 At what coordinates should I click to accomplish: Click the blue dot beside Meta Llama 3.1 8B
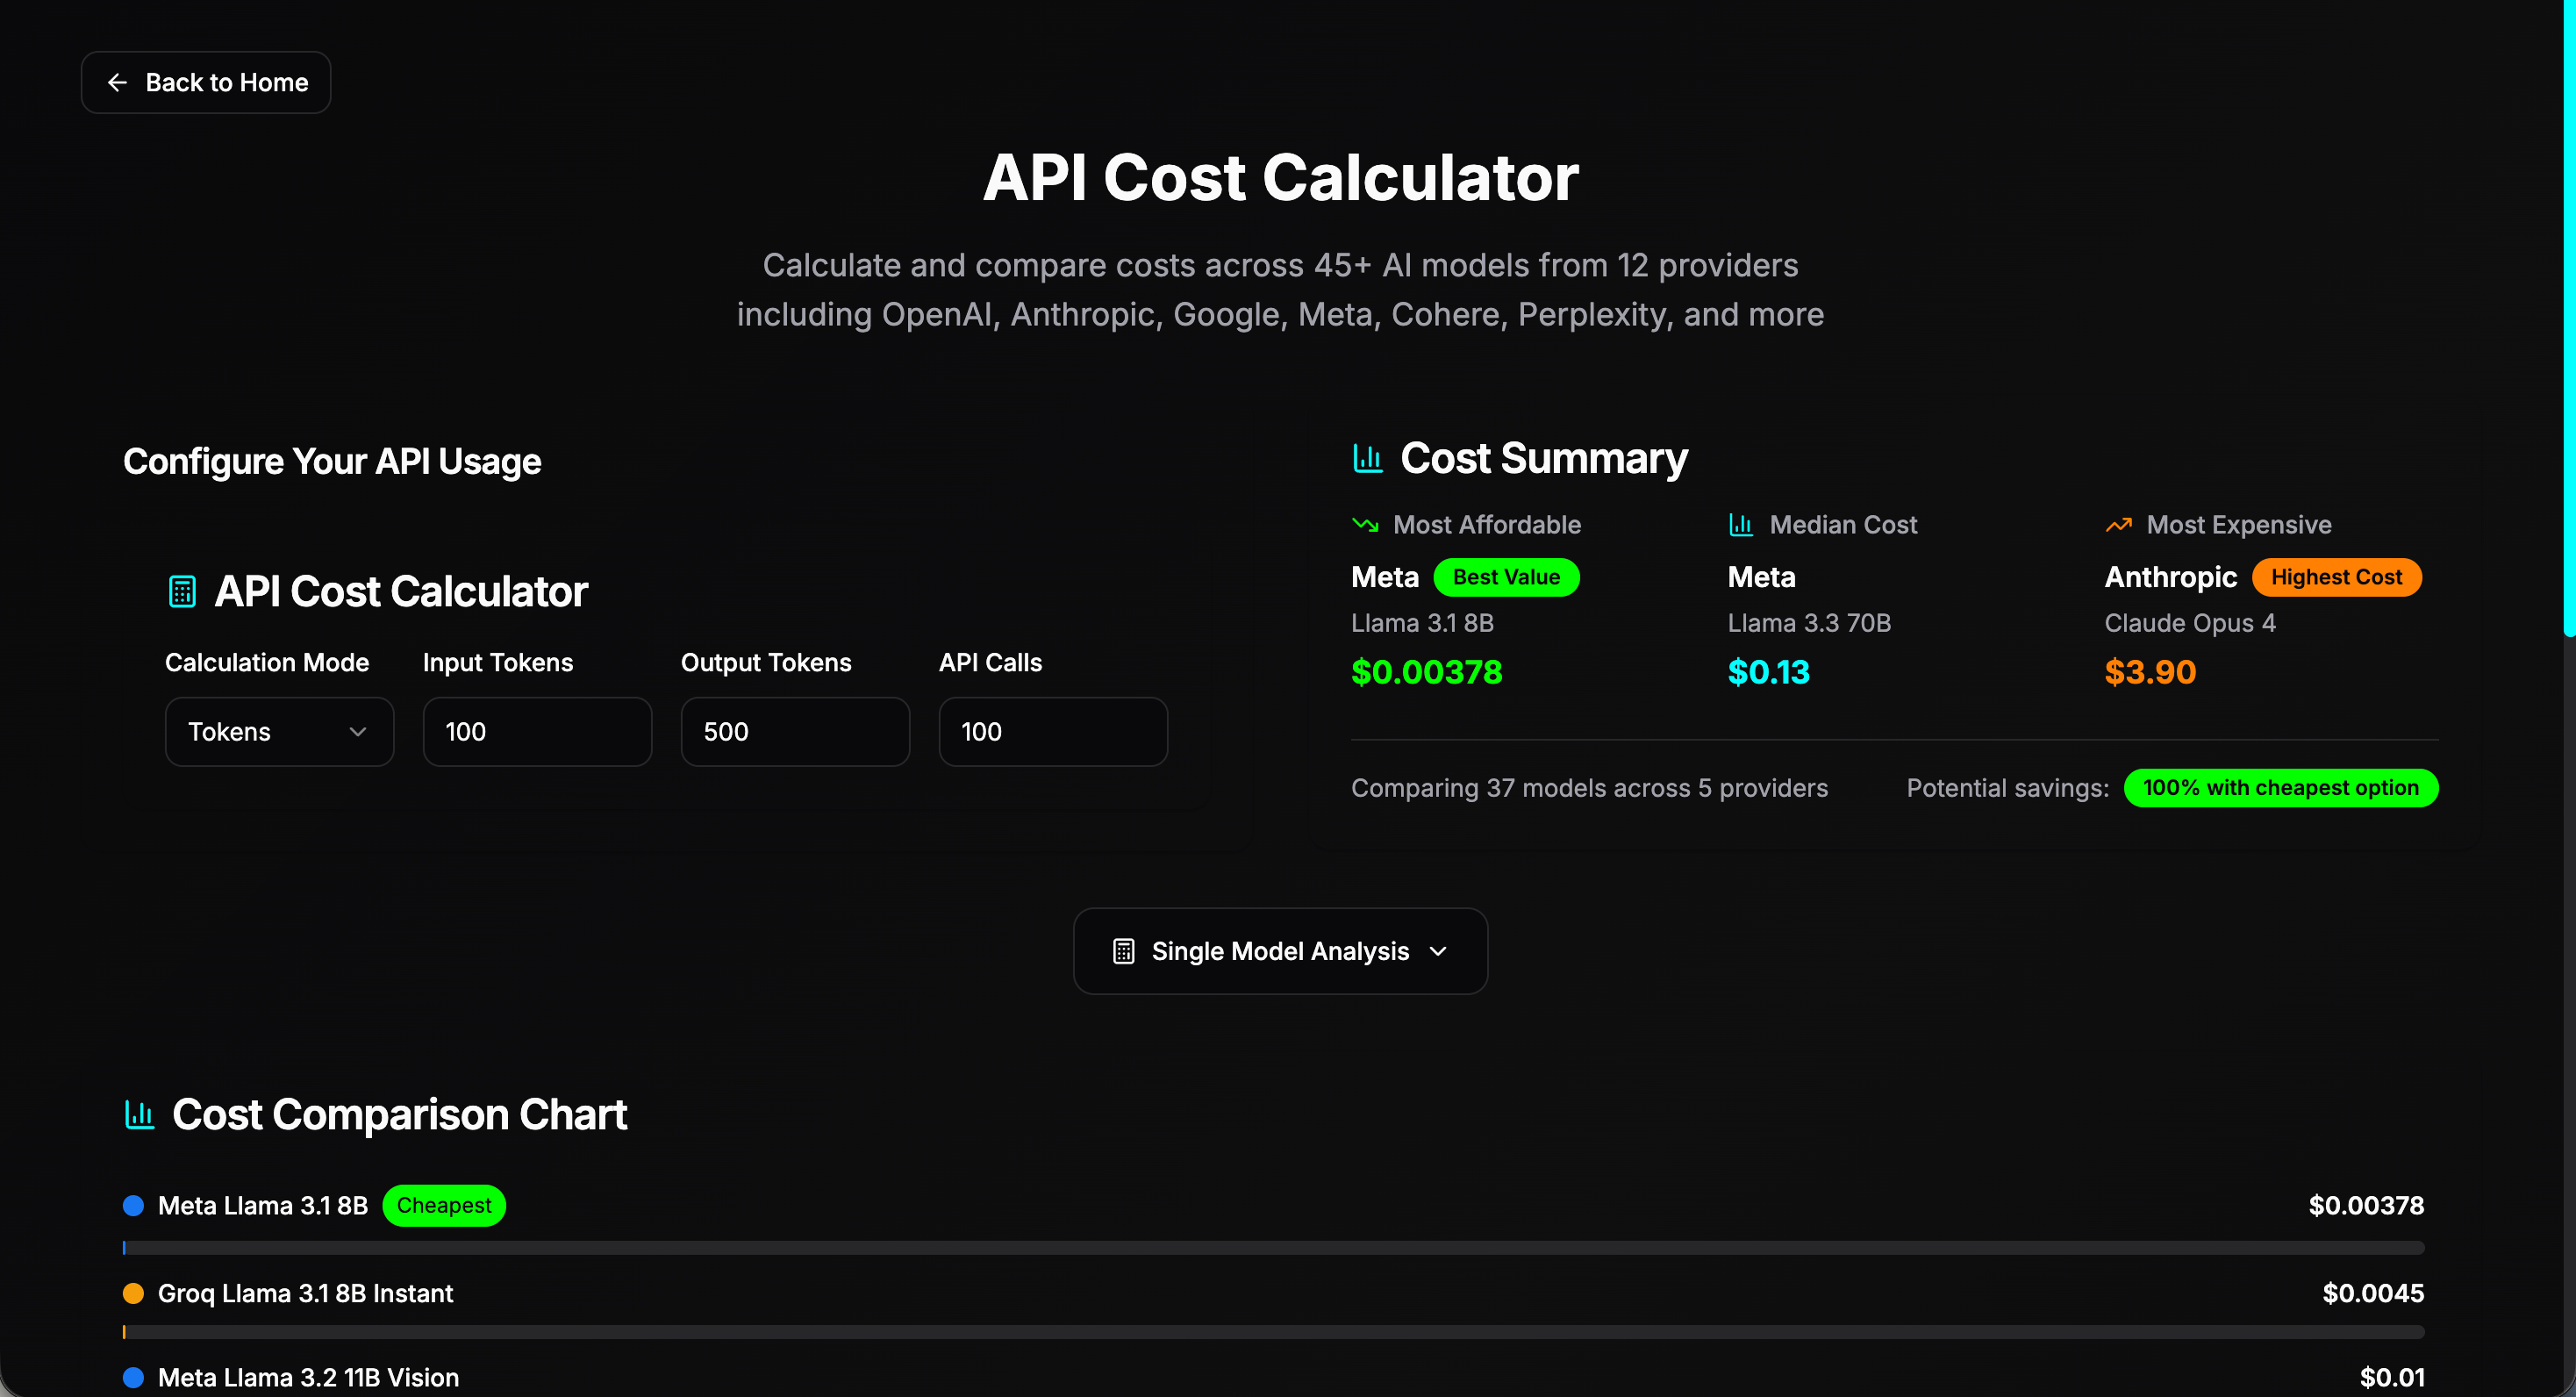click(133, 1205)
